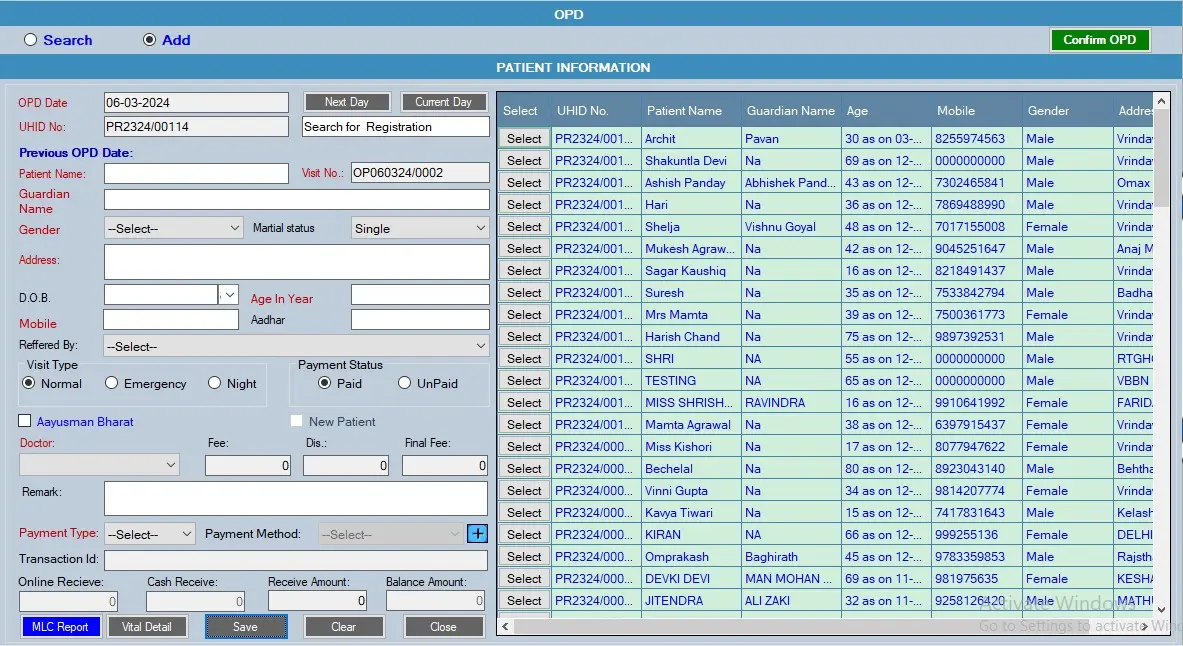Click the blue plus icon beside Payment Method
The height and width of the screenshot is (646, 1183).
(x=477, y=534)
